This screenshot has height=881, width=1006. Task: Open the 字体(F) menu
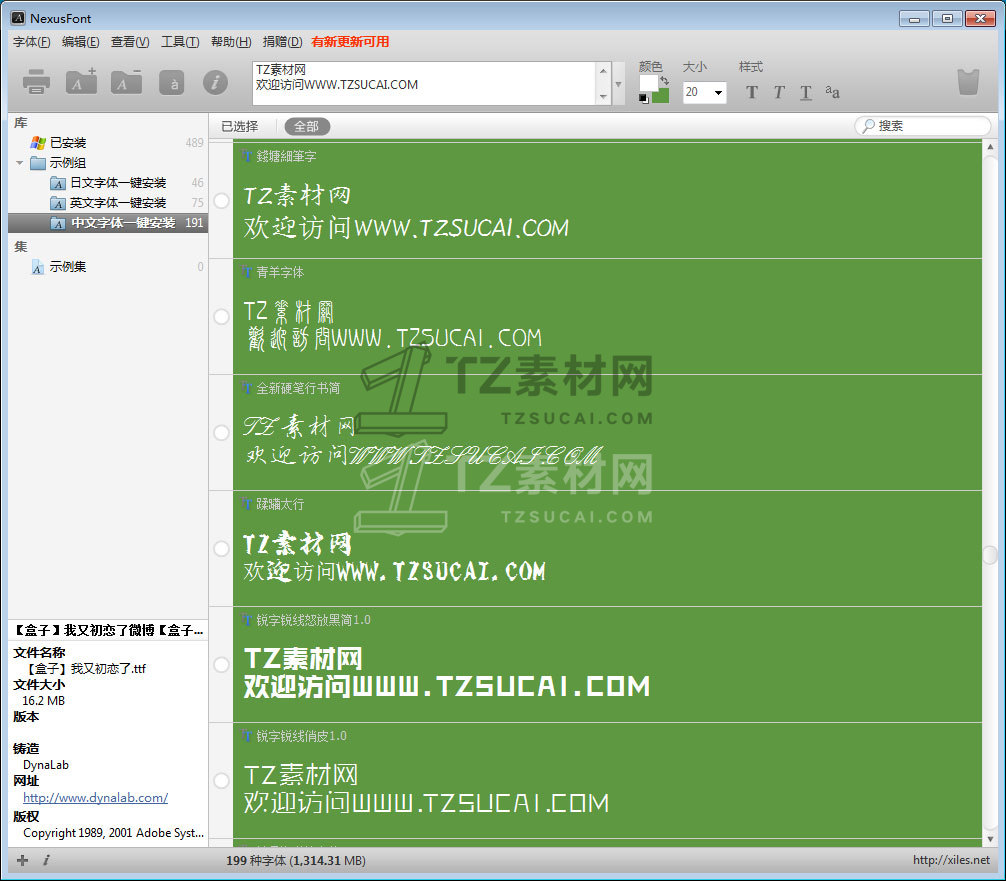pyautogui.click(x=31, y=42)
